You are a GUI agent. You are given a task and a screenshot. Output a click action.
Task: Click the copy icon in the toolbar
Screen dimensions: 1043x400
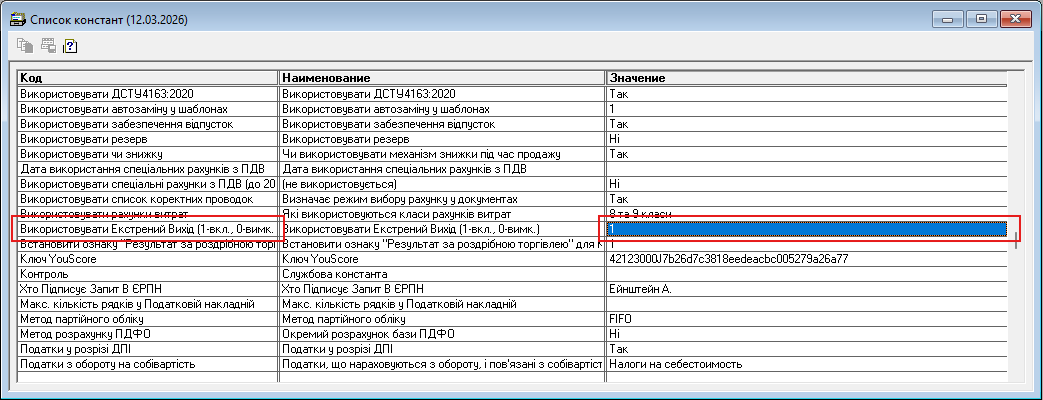pyautogui.click(x=25, y=45)
